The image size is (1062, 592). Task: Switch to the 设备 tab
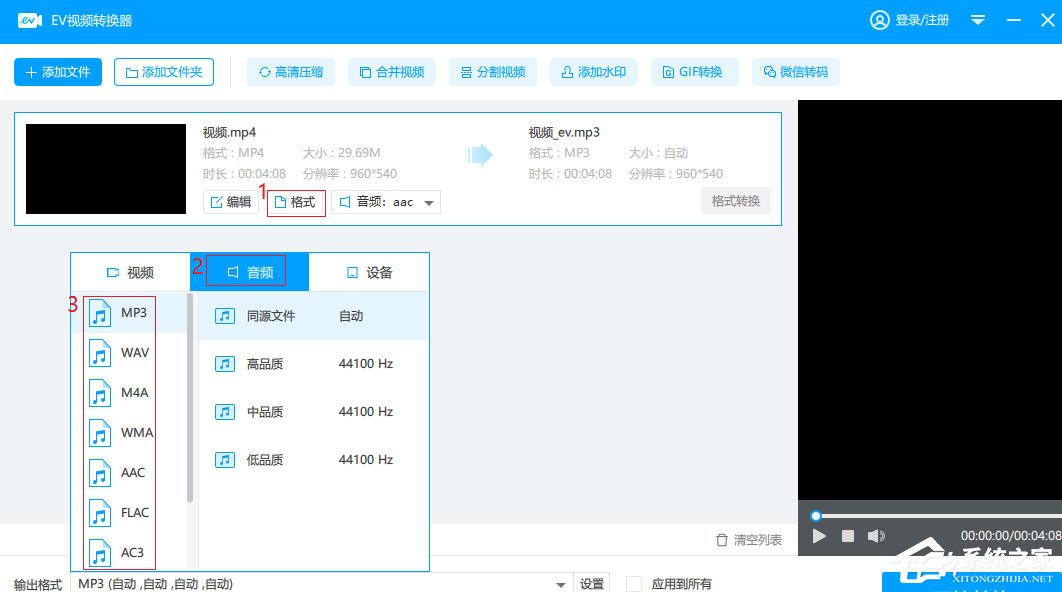[369, 271]
